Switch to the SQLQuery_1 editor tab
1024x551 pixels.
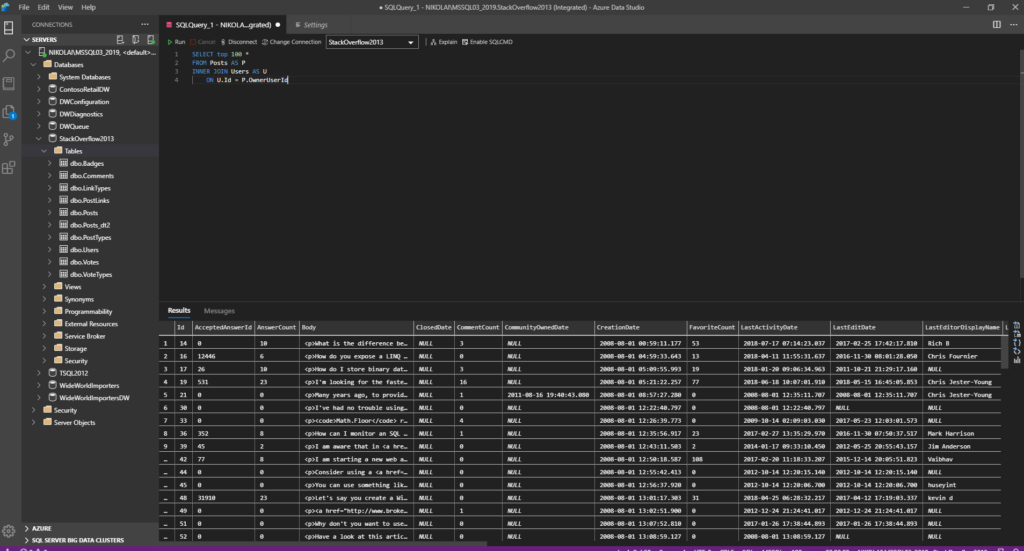tap(223, 25)
